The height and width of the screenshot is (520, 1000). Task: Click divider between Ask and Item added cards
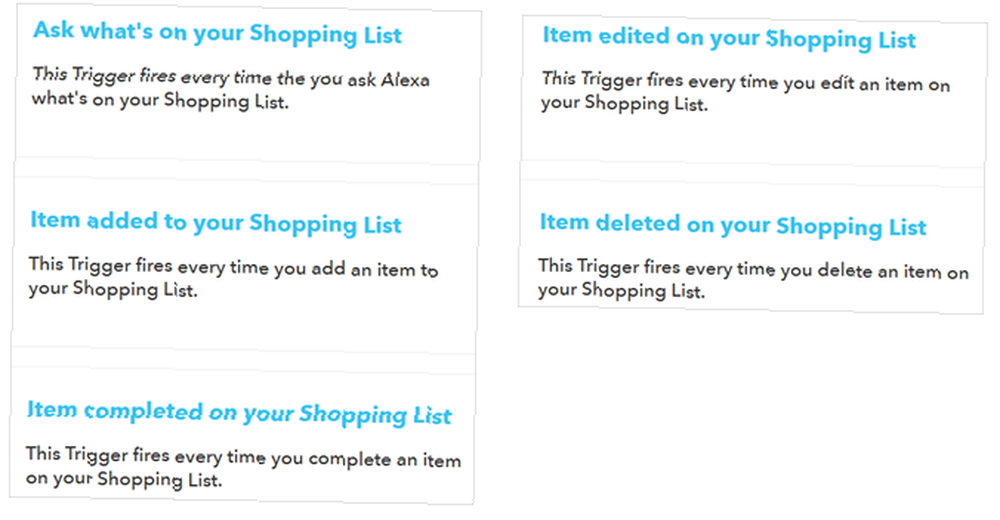[246, 172]
